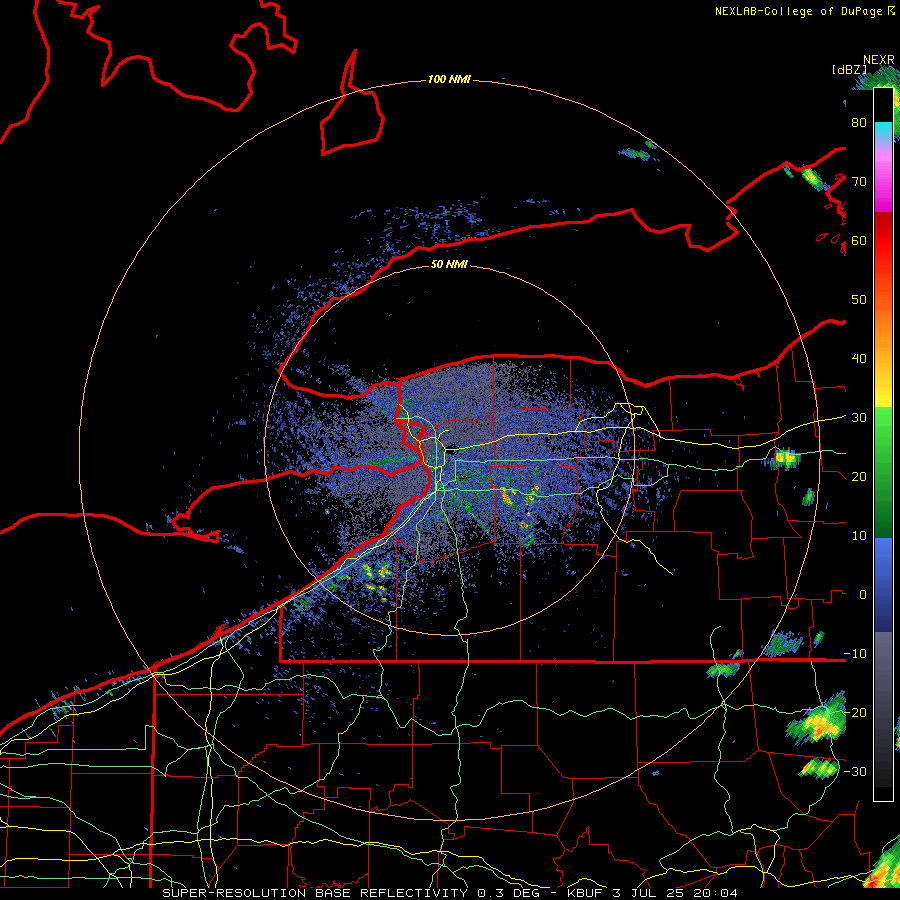The height and width of the screenshot is (900, 900).
Task: Click the 100 NMI range ring label
Action: (449, 79)
